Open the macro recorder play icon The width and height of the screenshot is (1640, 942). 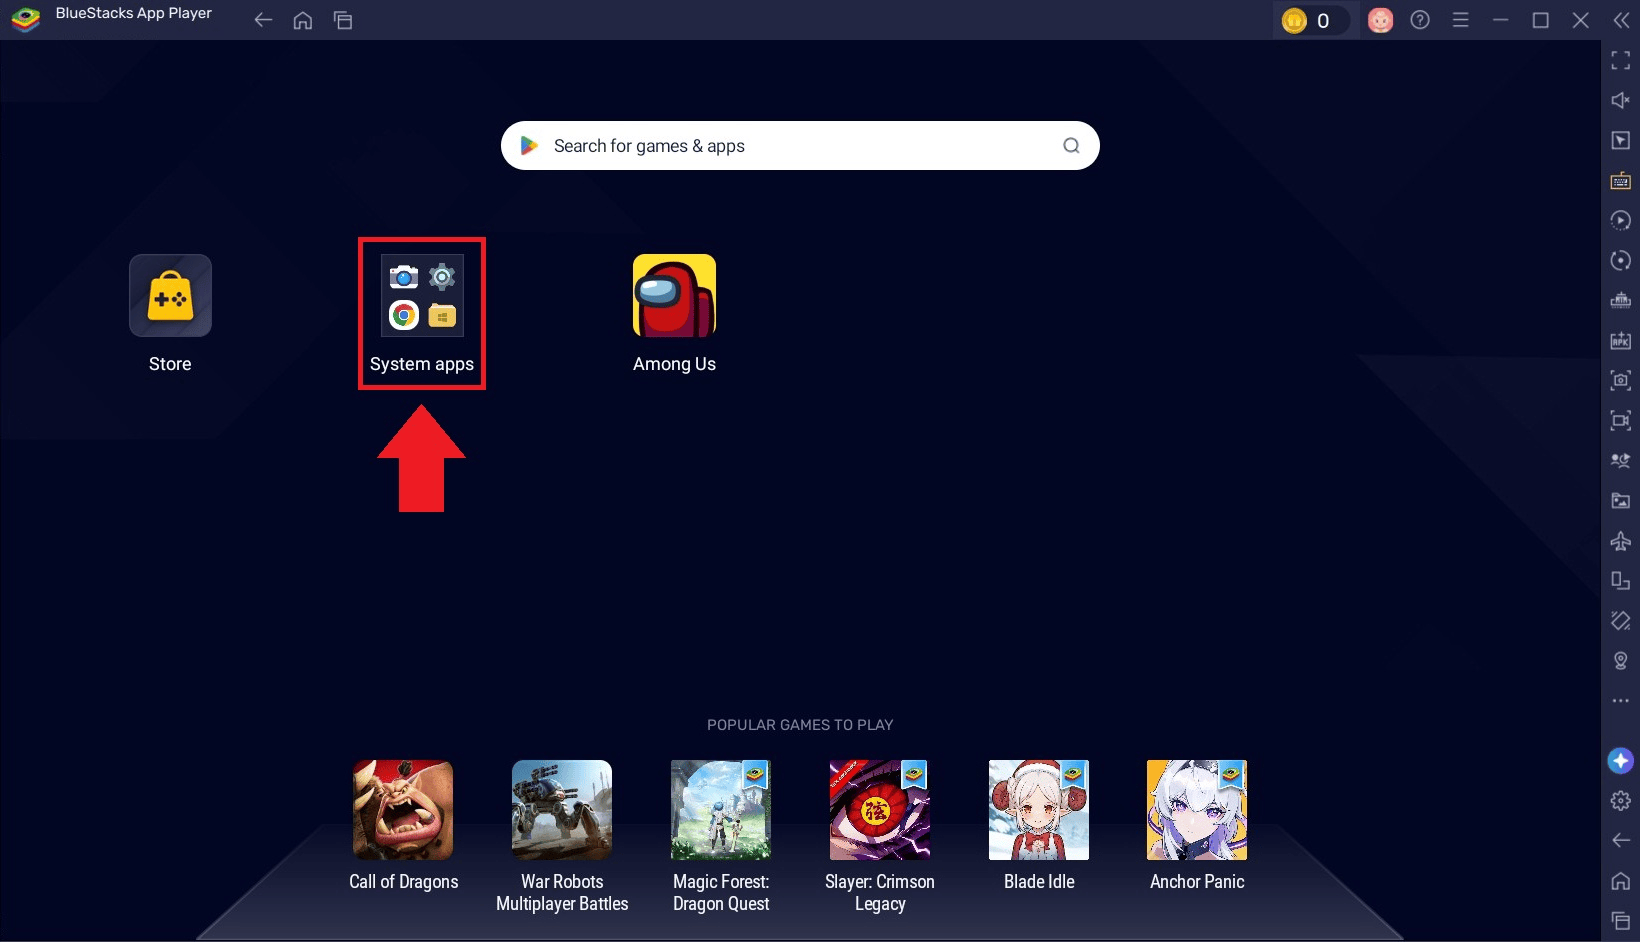(x=1621, y=220)
